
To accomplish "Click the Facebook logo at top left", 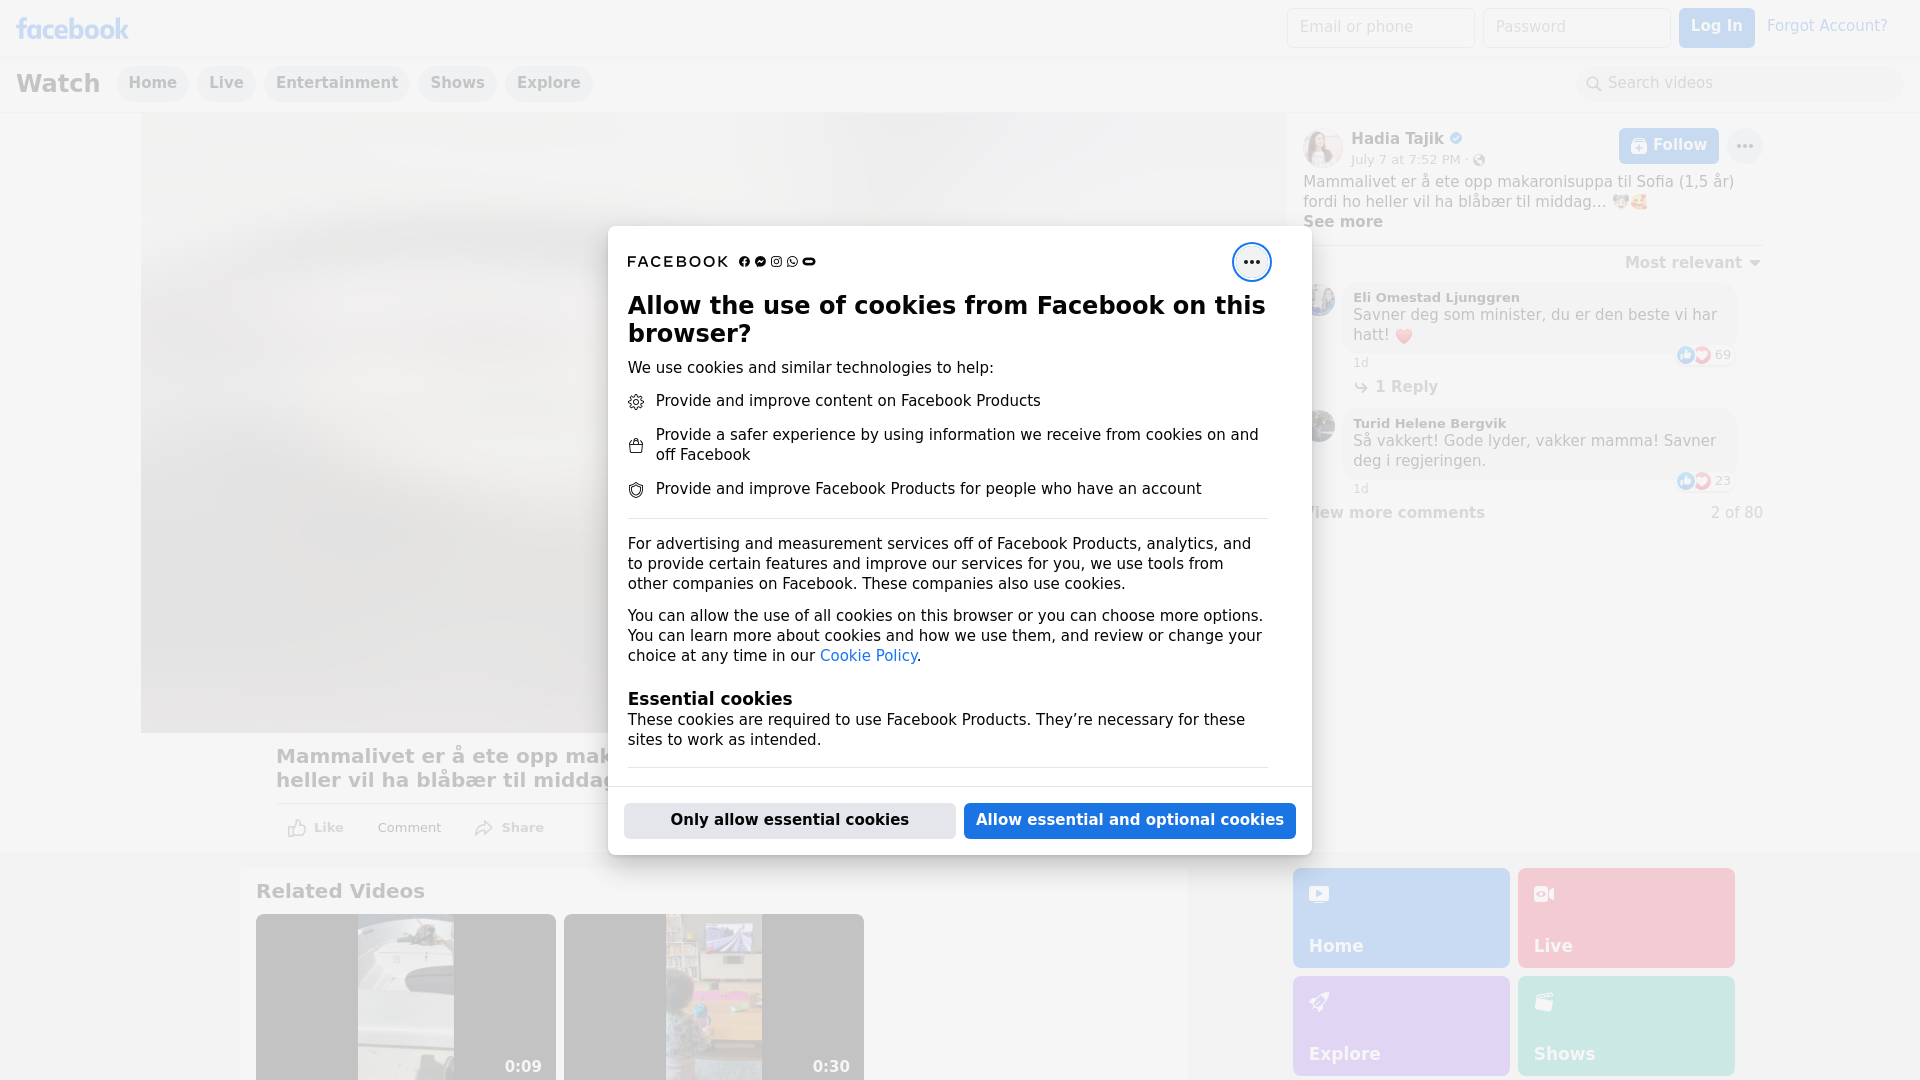I will [x=72, y=29].
